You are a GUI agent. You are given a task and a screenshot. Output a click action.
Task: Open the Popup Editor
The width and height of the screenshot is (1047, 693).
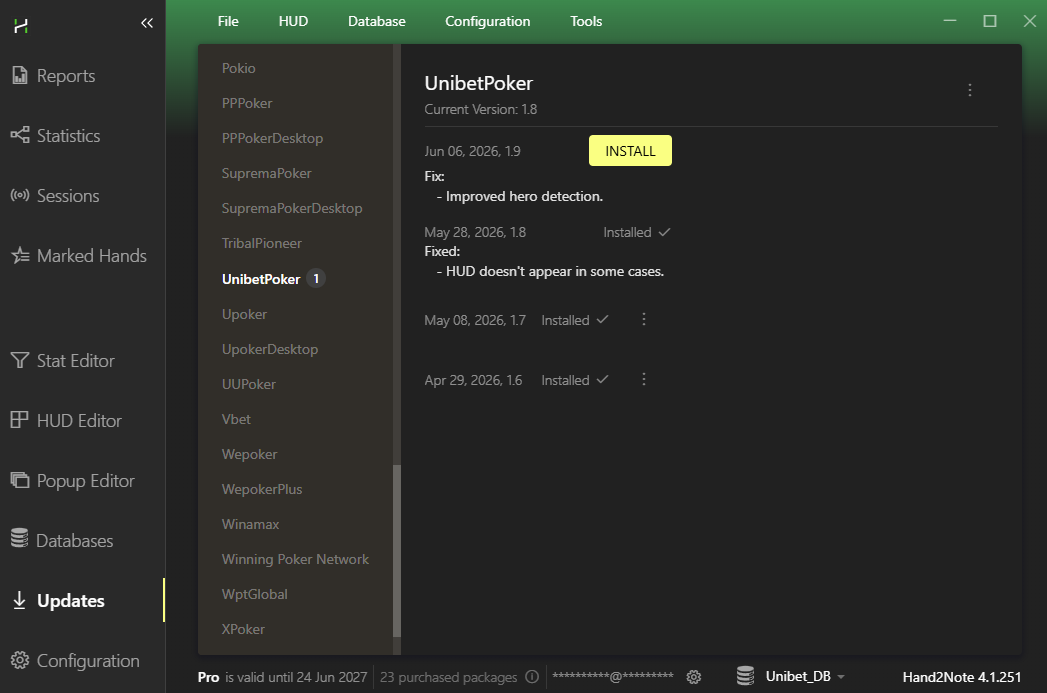click(x=73, y=481)
